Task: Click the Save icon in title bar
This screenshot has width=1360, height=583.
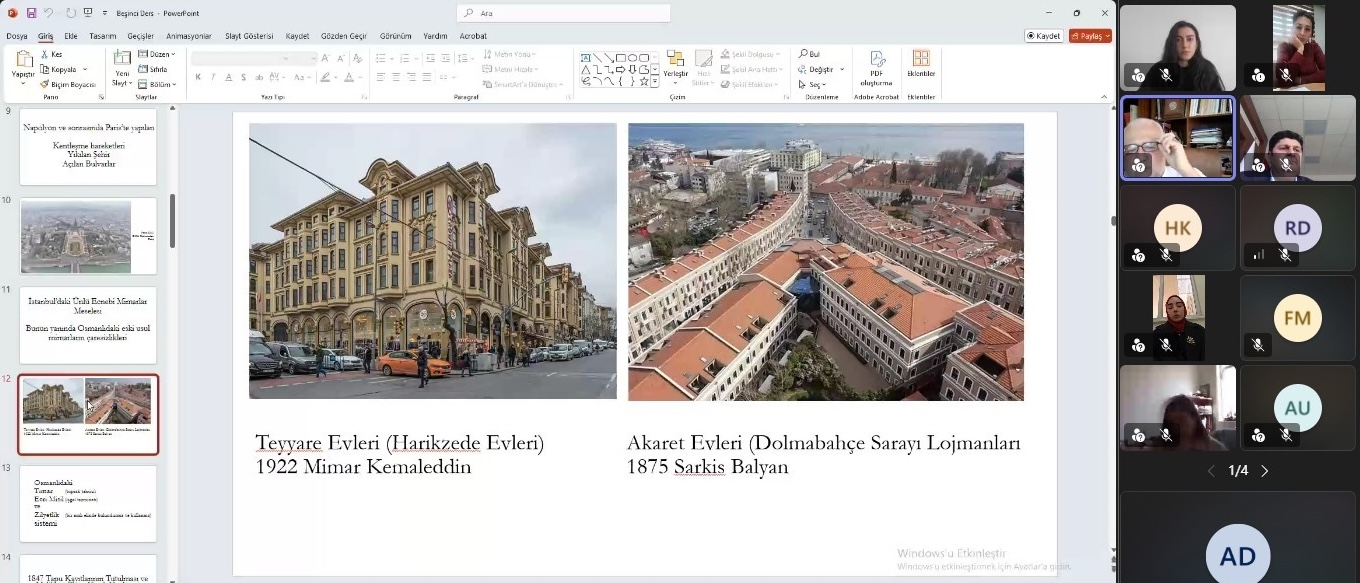Action: click(x=31, y=13)
